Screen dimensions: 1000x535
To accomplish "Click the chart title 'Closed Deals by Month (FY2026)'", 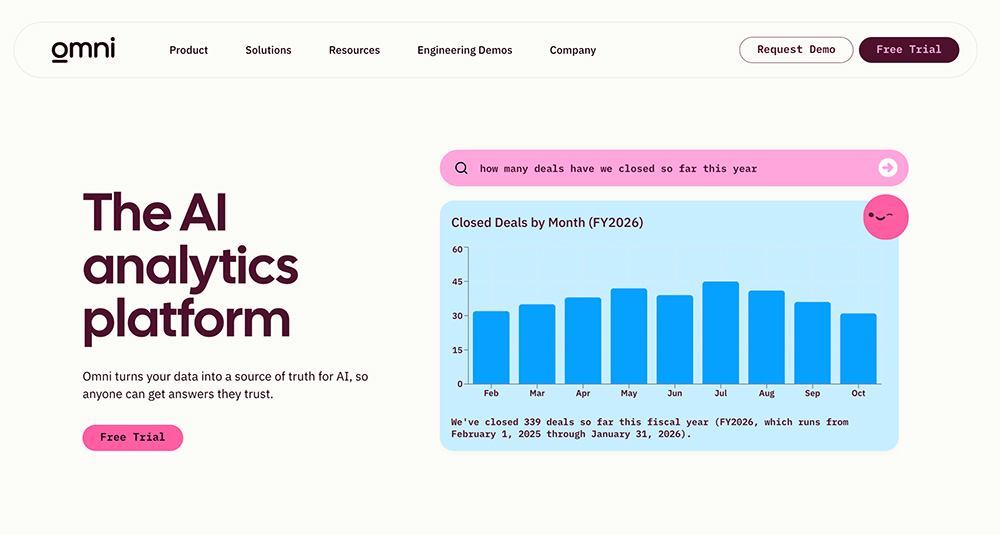I will (547, 223).
